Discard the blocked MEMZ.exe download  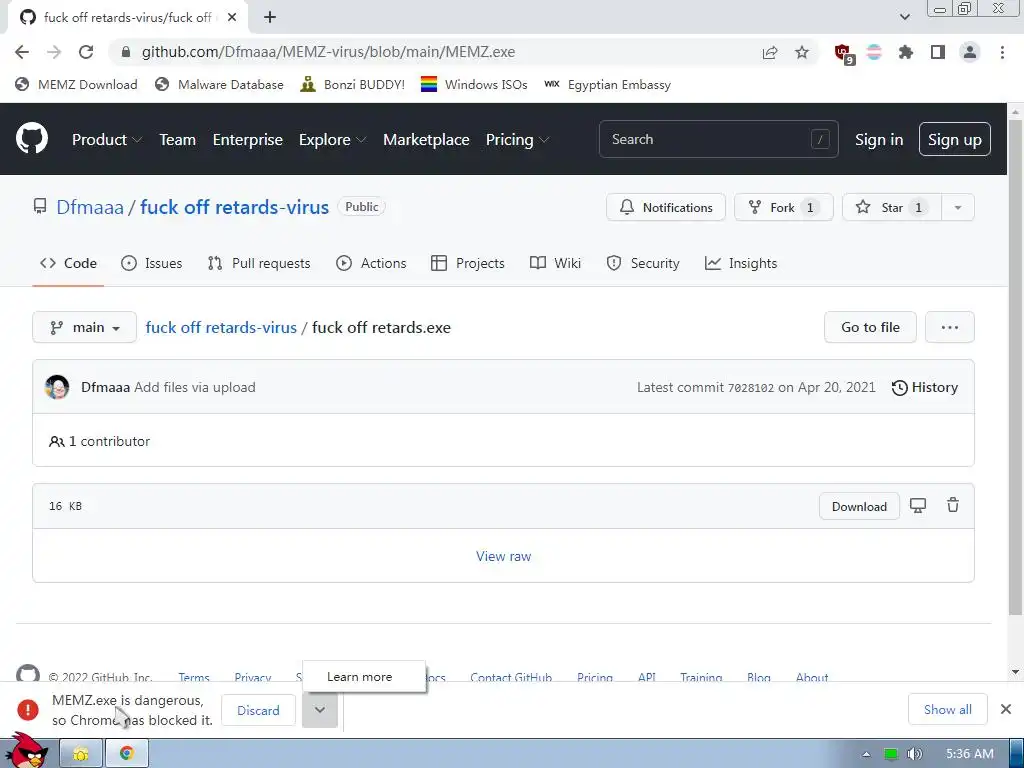[258, 710]
